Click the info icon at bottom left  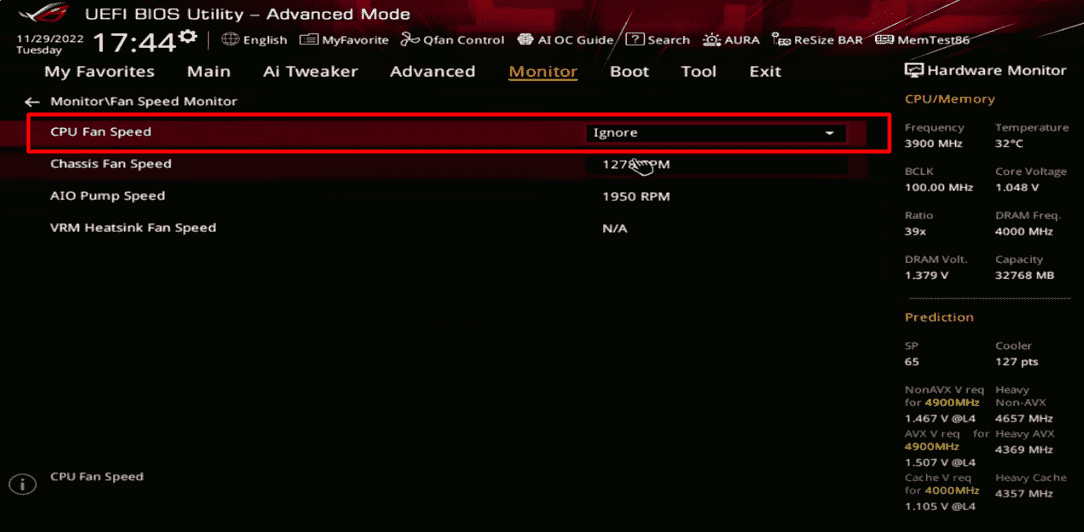(22, 484)
